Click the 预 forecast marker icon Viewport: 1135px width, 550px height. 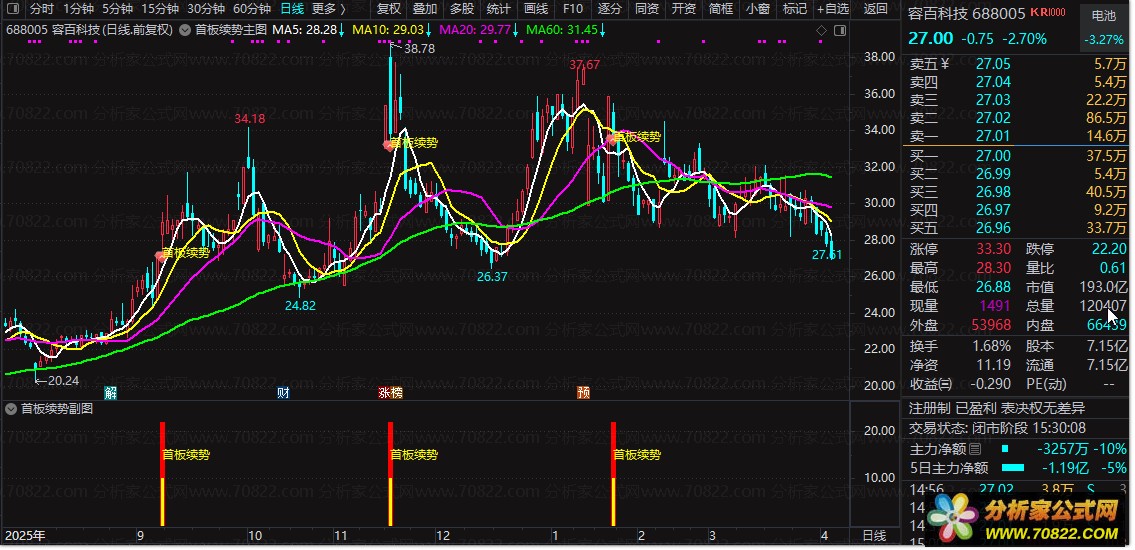583,393
